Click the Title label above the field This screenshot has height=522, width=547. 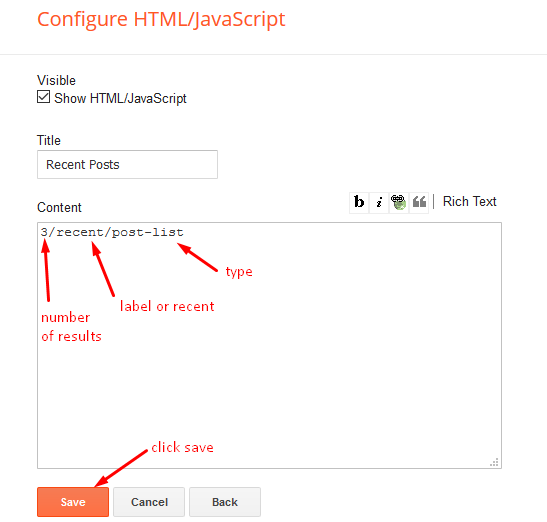point(49,140)
